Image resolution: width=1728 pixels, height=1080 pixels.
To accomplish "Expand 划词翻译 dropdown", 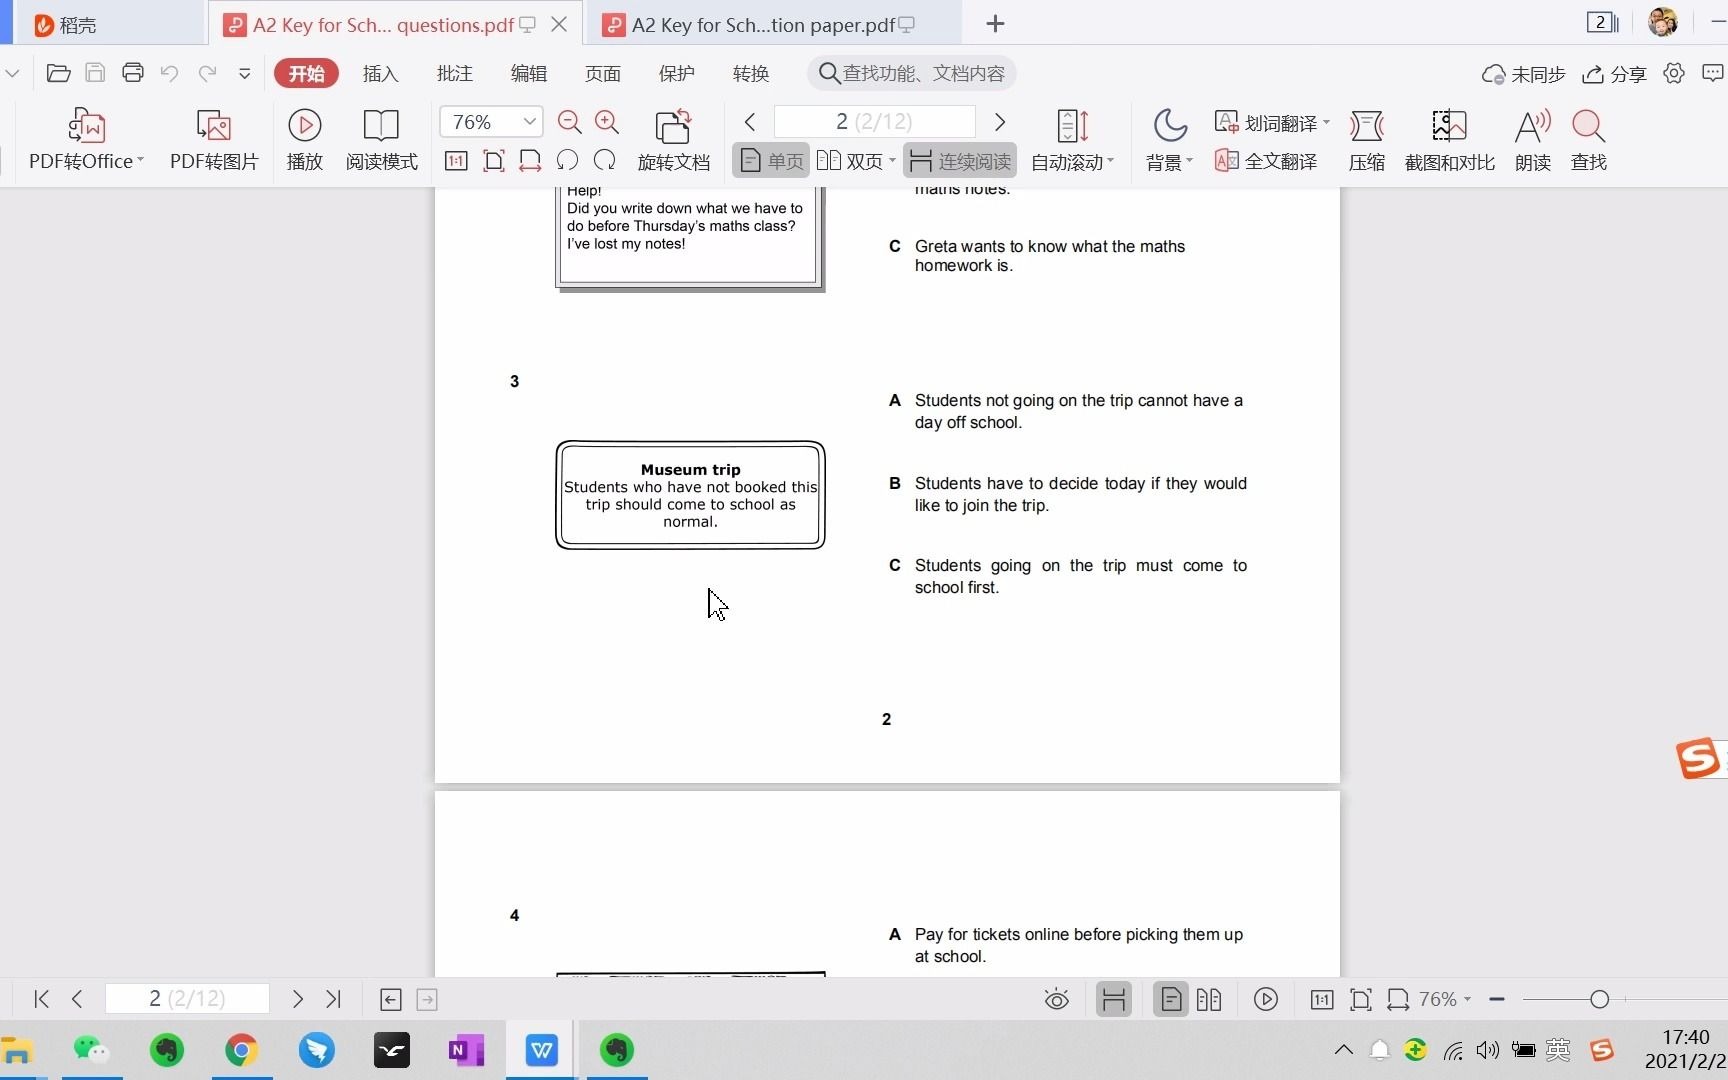I will [1326, 123].
